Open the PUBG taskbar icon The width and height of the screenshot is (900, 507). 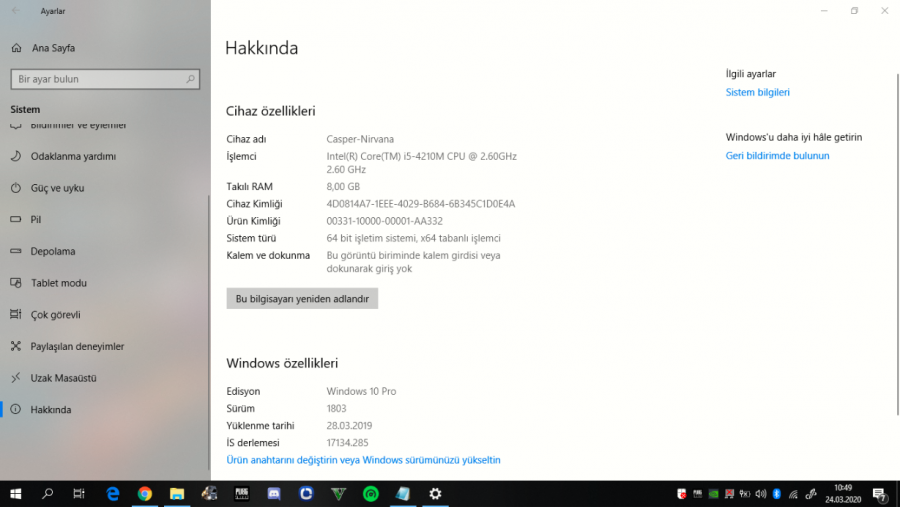point(242,494)
